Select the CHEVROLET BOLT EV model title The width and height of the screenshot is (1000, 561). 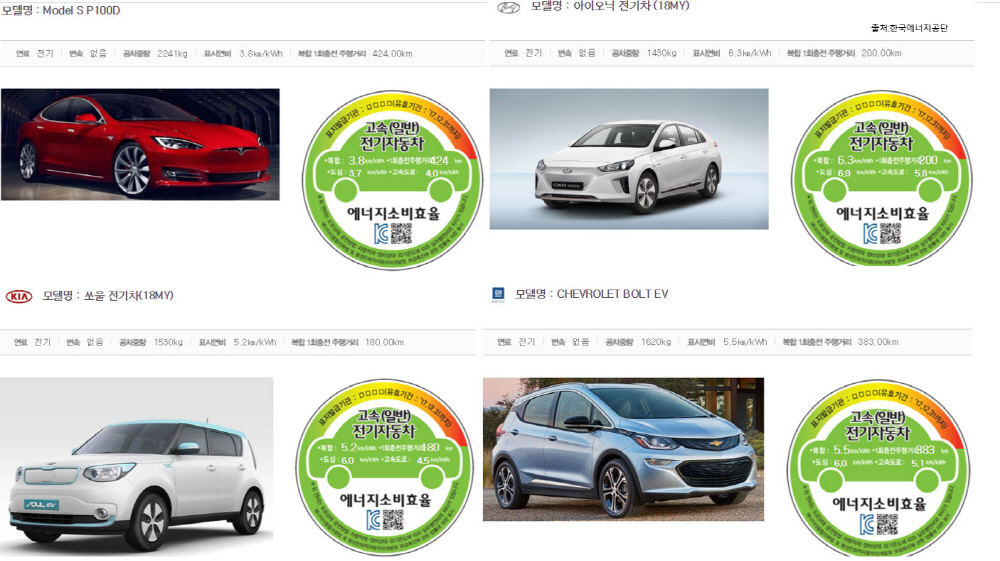(592, 294)
